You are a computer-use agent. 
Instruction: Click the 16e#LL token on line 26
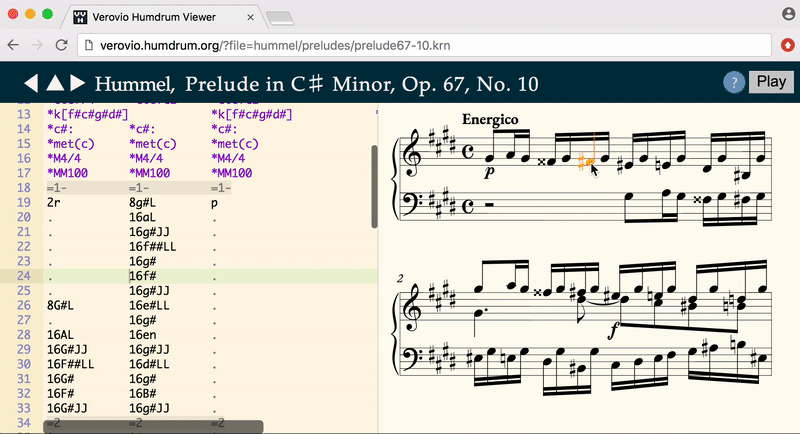point(149,305)
